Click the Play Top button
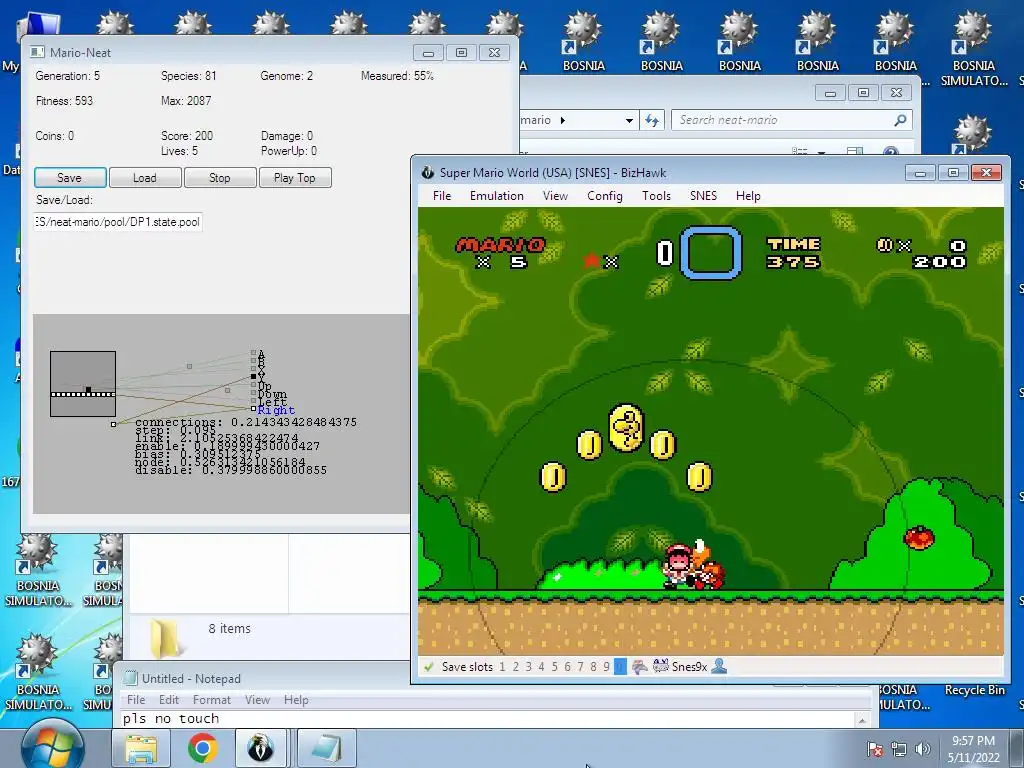This screenshot has height=768, width=1024. pos(295,178)
